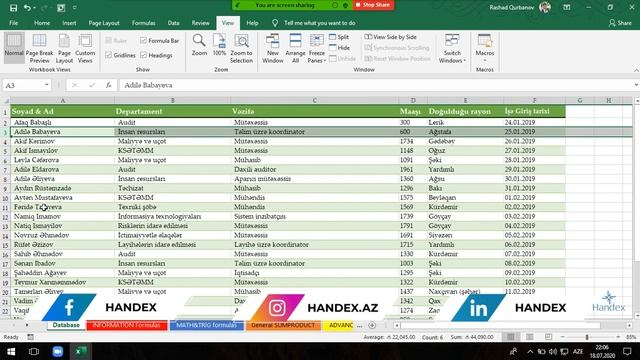640x360 pixels.
Task: Click the macro recording icon in status bar
Action: coord(31,337)
